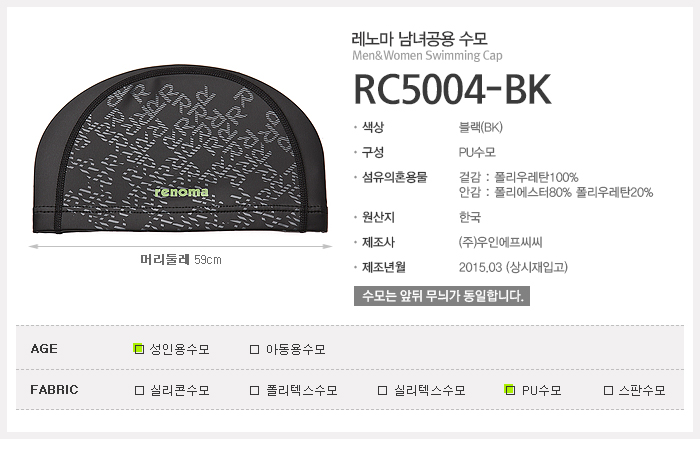The height and width of the screenshot is (449, 700).
Task: Click the gray 수모는 앞뒤 무늬가 동일합니다 banner
Action: 441,296
